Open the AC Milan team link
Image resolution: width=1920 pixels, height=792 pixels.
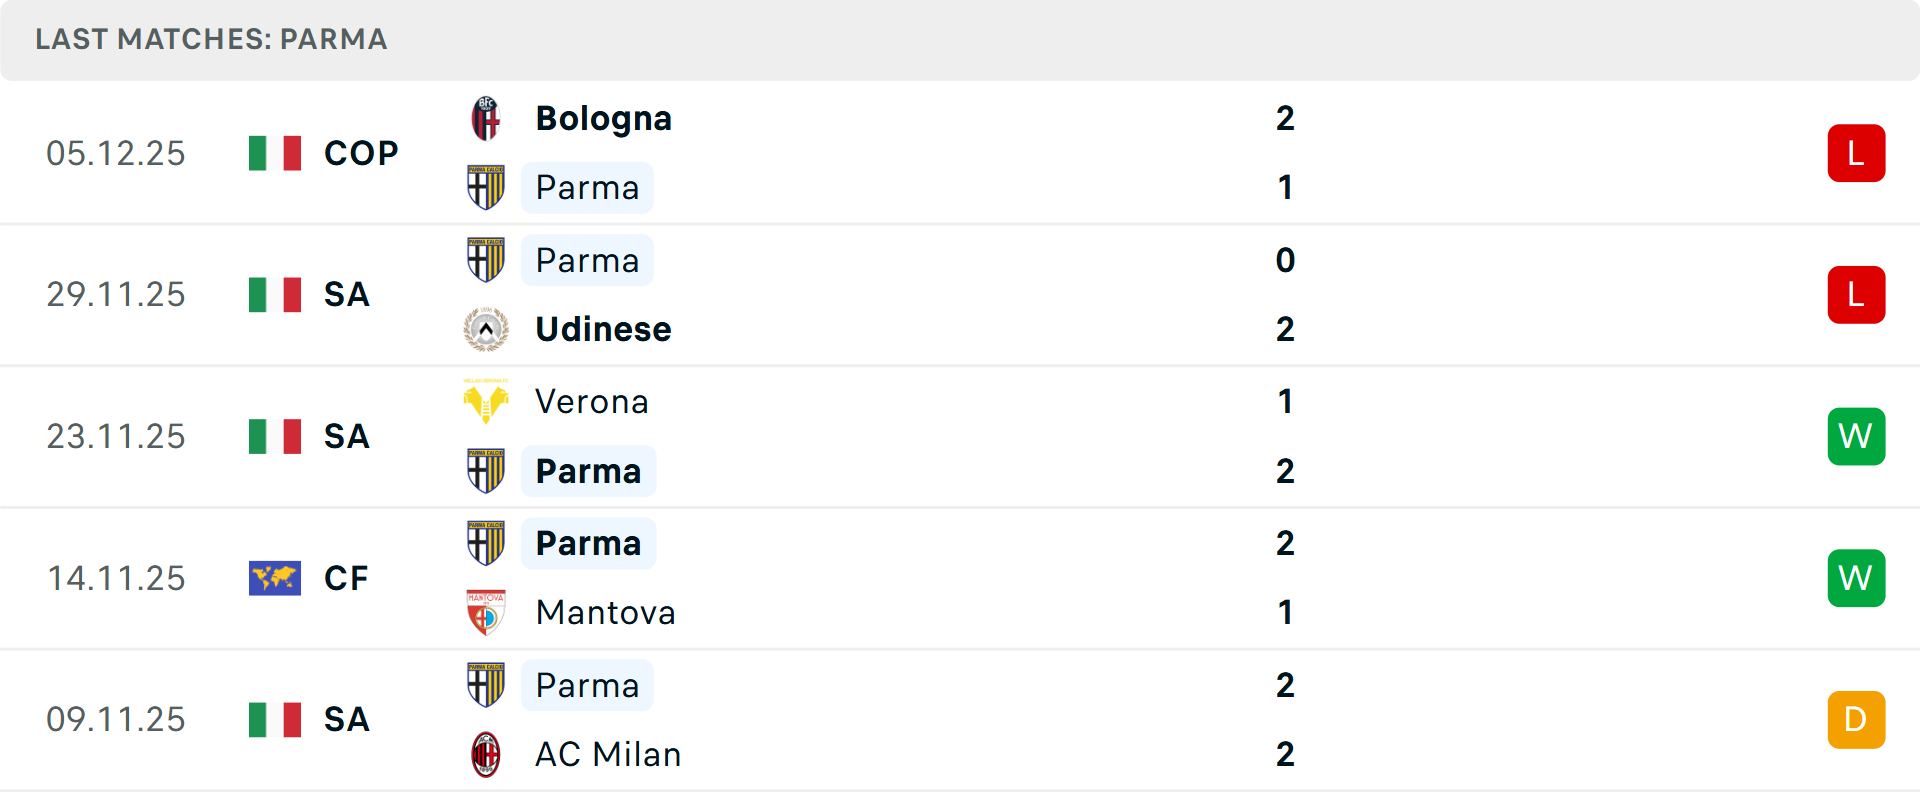(x=608, y=754)
